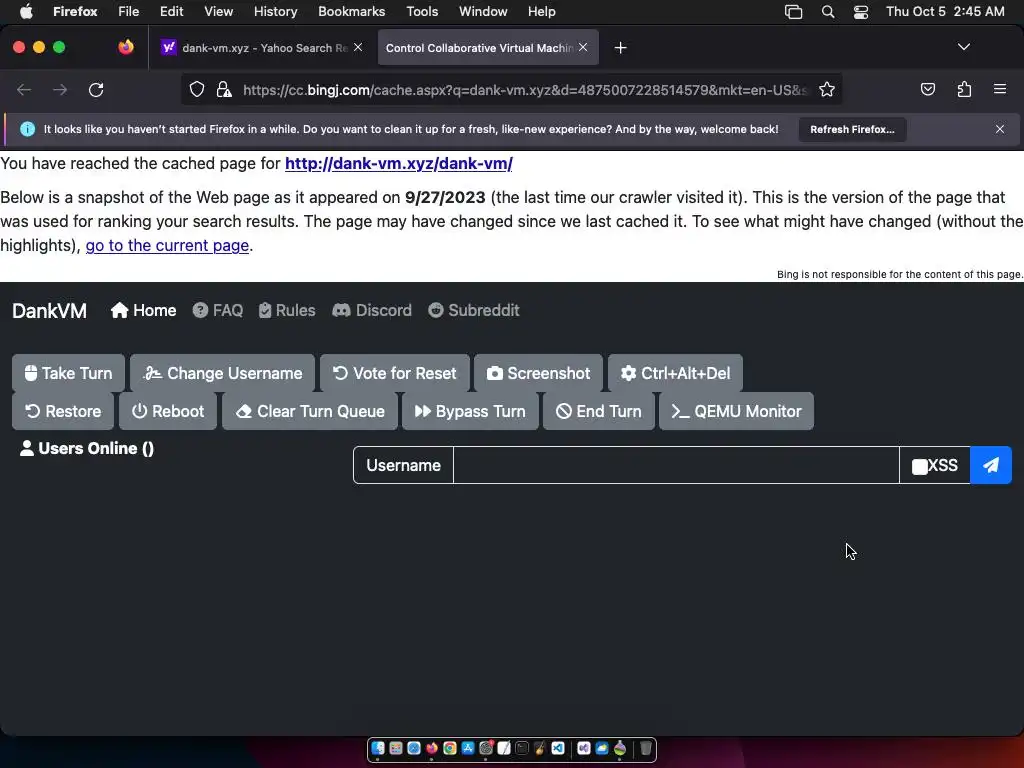Take a VM Screenshot
Viewport: 1024px width, 768px height.
pyautogui.click(x=538, y=373)
